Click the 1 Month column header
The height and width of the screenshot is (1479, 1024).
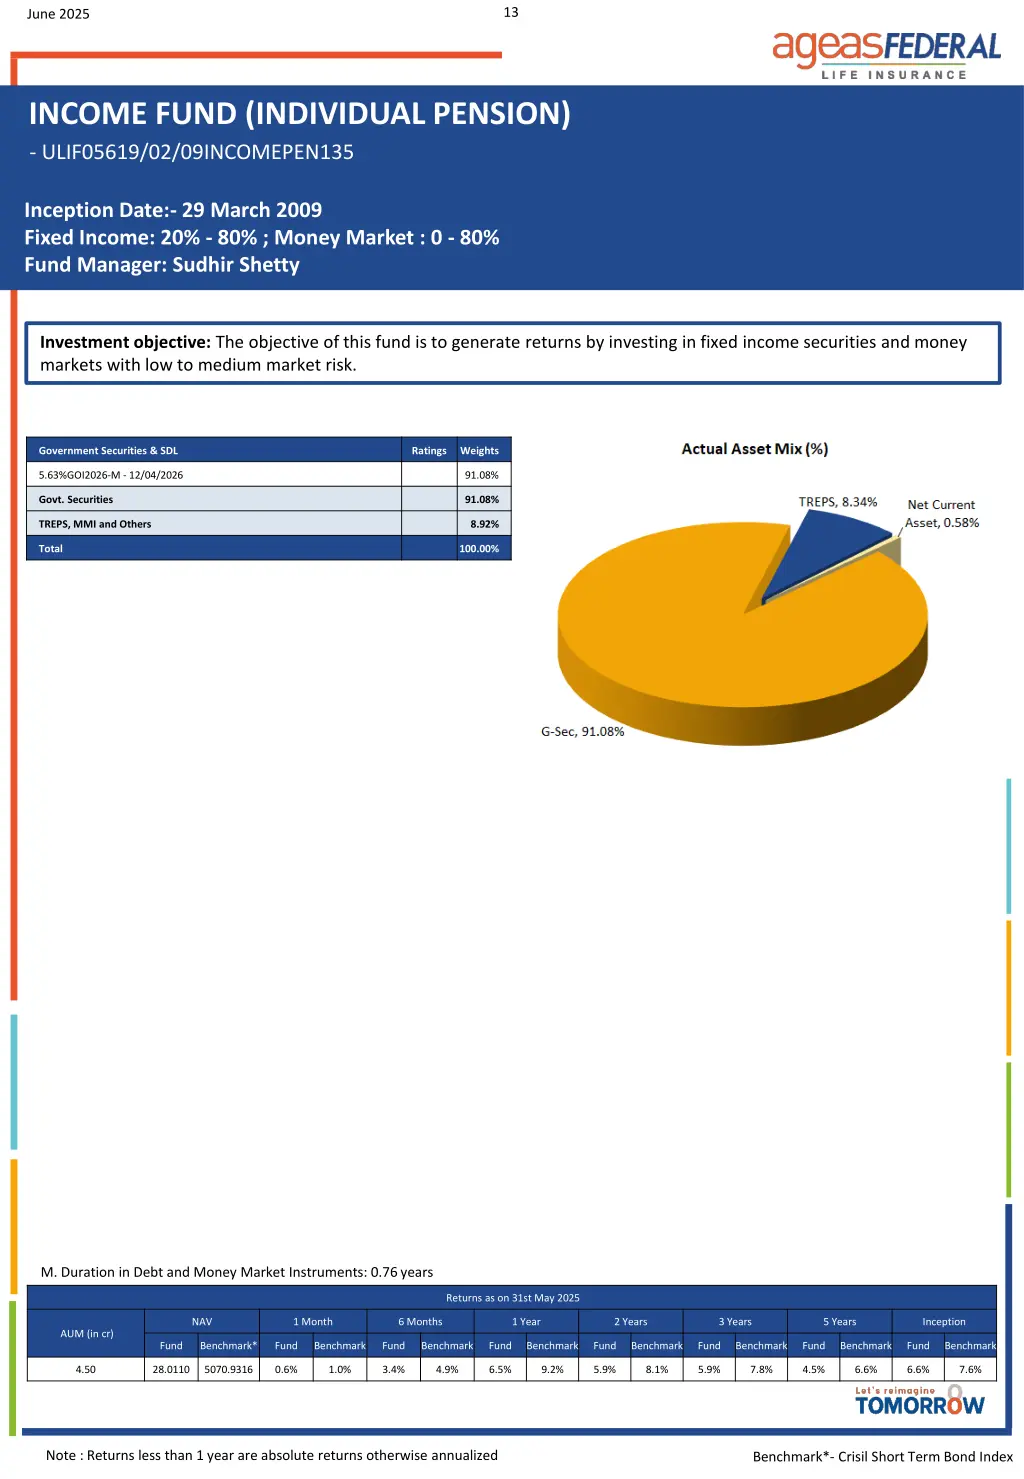pos(313,1322)
